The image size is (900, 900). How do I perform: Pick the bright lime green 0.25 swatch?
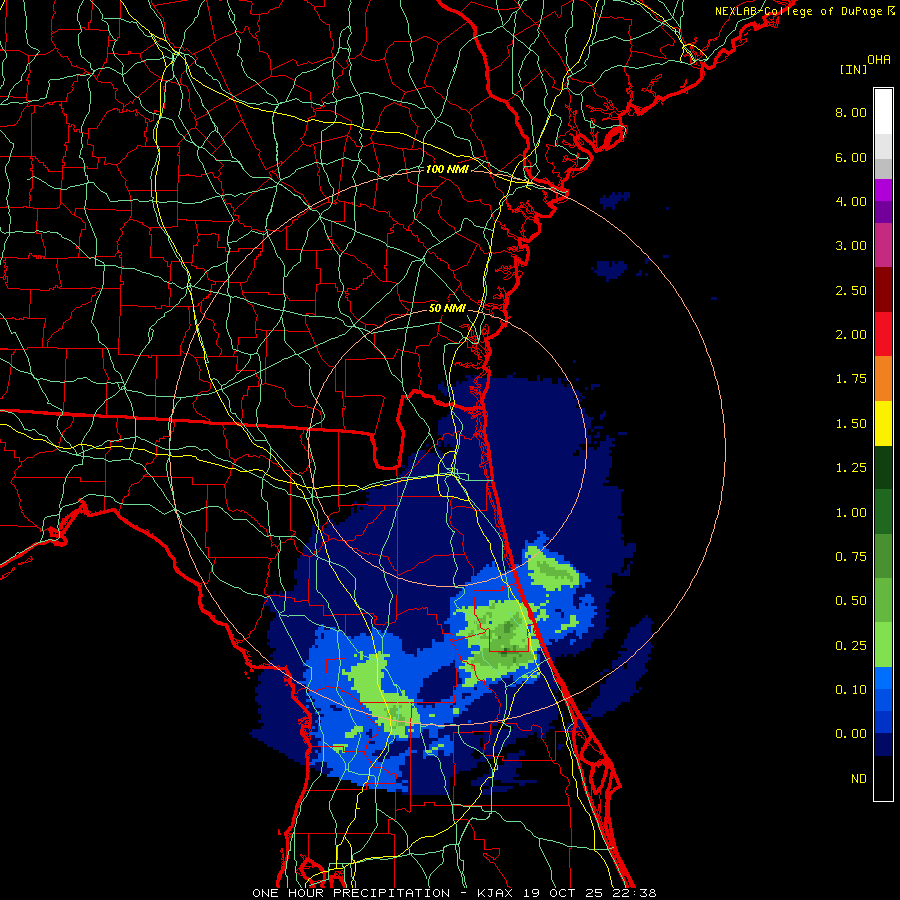883,645
